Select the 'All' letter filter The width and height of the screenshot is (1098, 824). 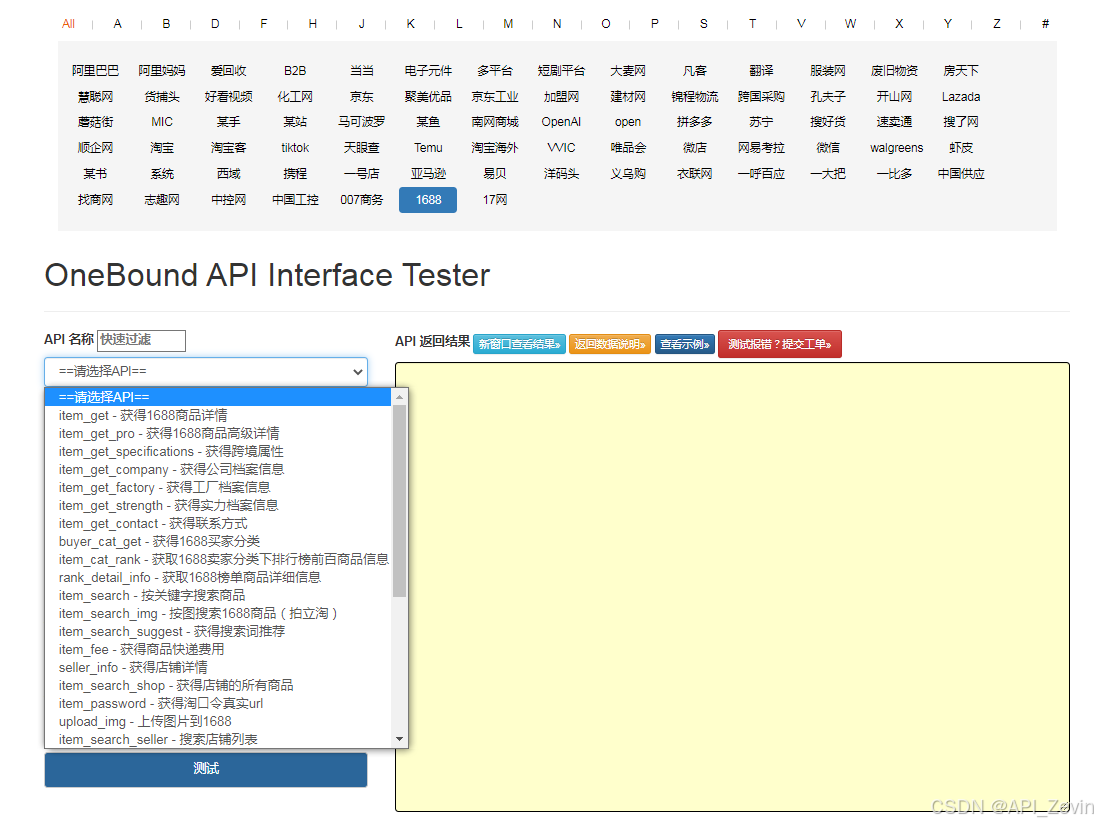(68, 24)
